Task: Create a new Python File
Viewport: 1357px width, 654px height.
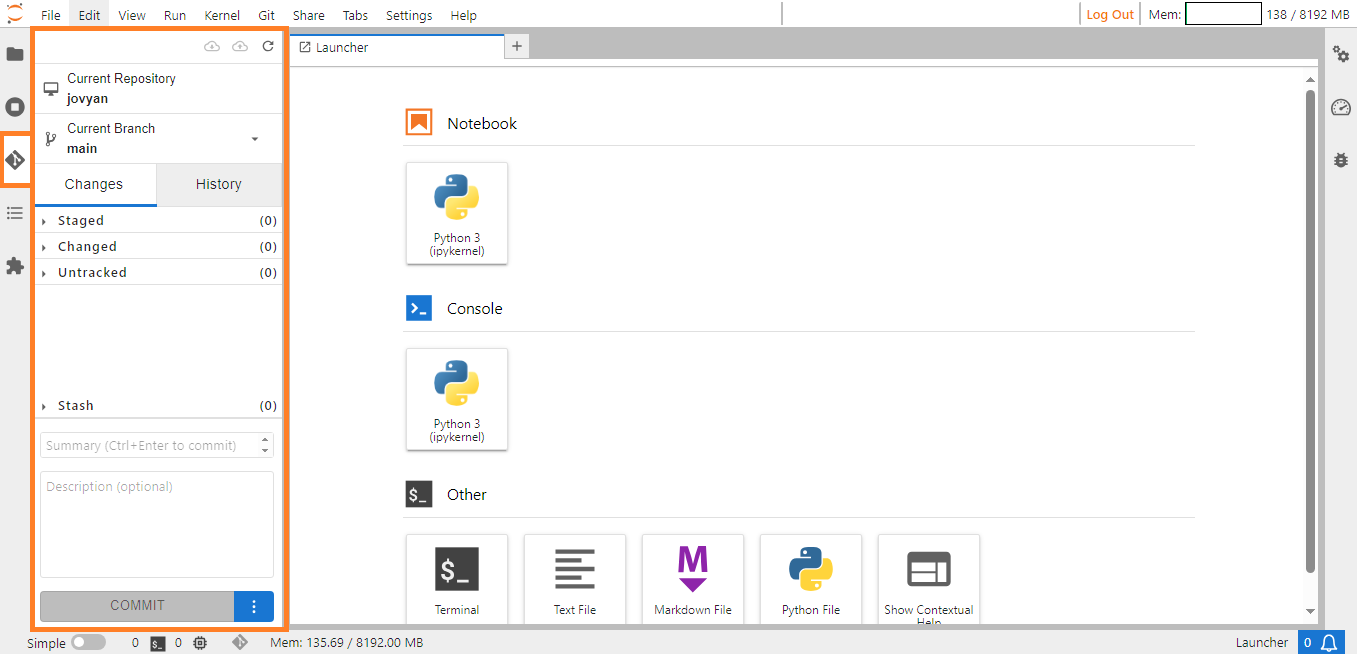Action: (811, 579)
